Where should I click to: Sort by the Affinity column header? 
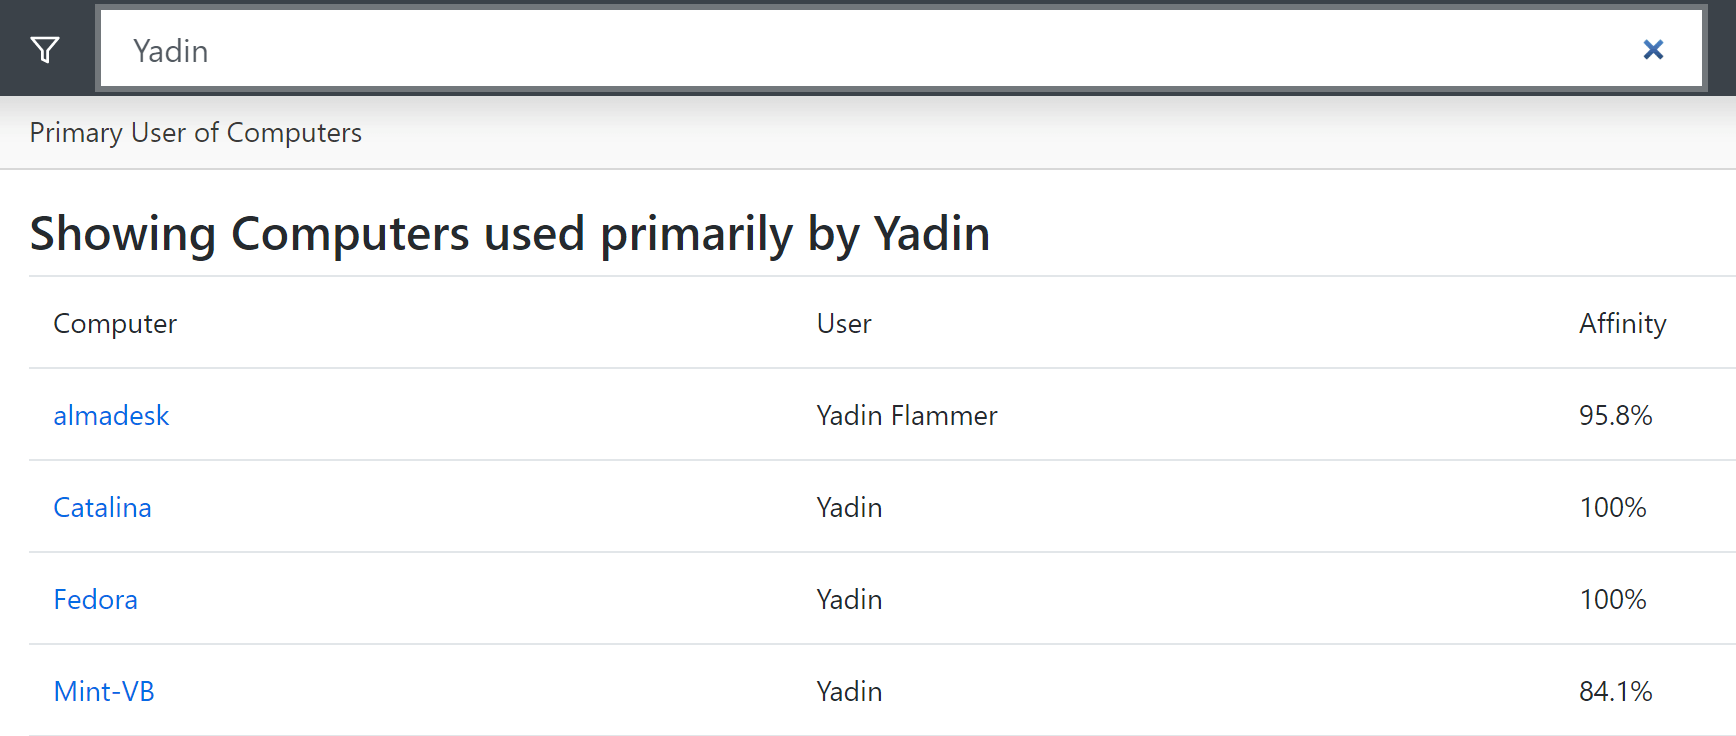click(x=1622, y=324)
